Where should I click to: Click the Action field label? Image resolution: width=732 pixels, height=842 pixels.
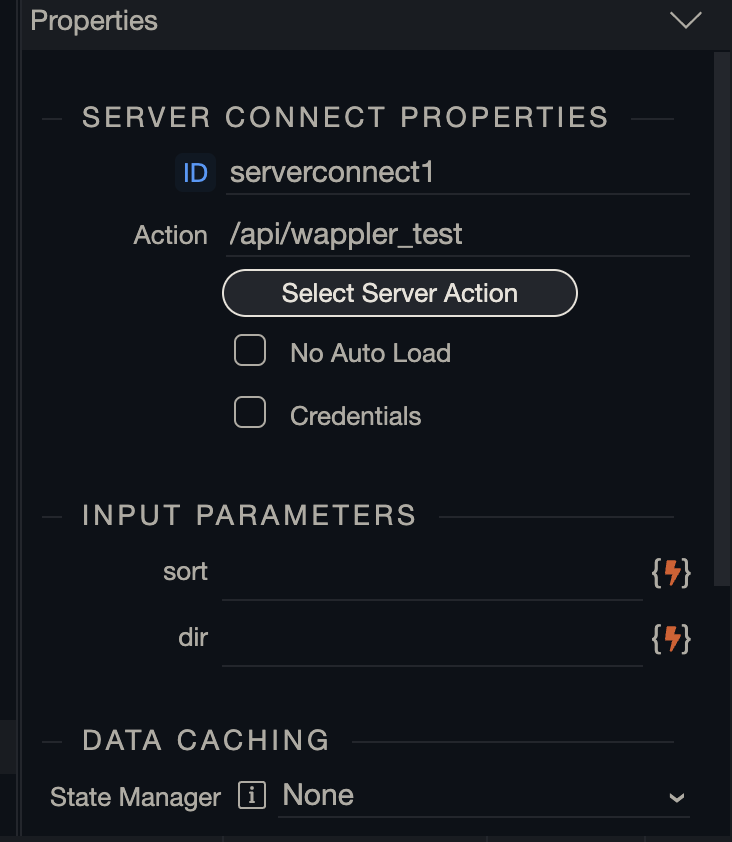[170, 235]
